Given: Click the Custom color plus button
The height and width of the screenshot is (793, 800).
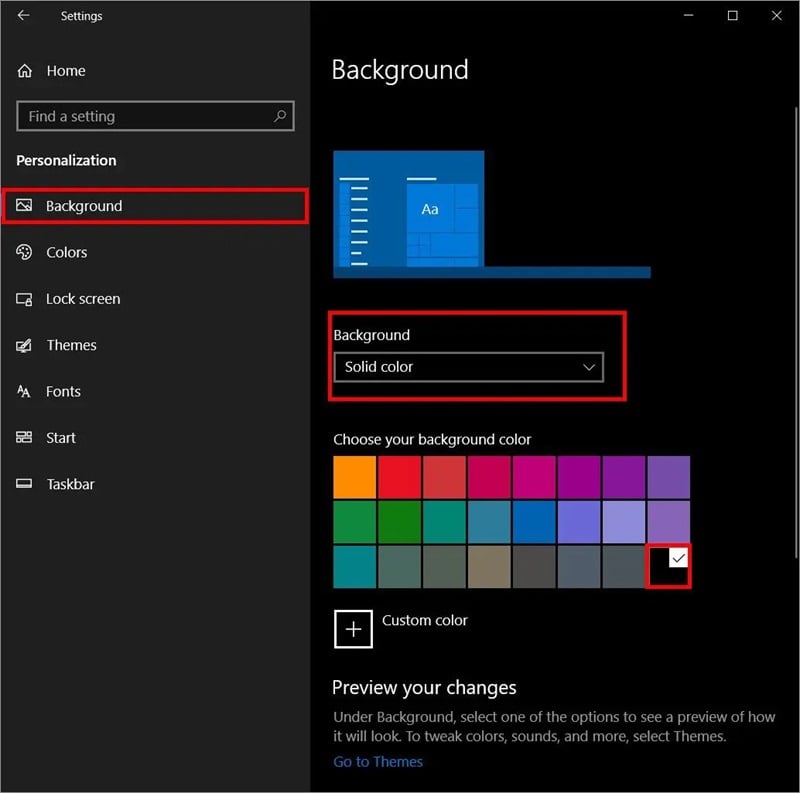Looking at the screenshot, I should coord(353,629).
